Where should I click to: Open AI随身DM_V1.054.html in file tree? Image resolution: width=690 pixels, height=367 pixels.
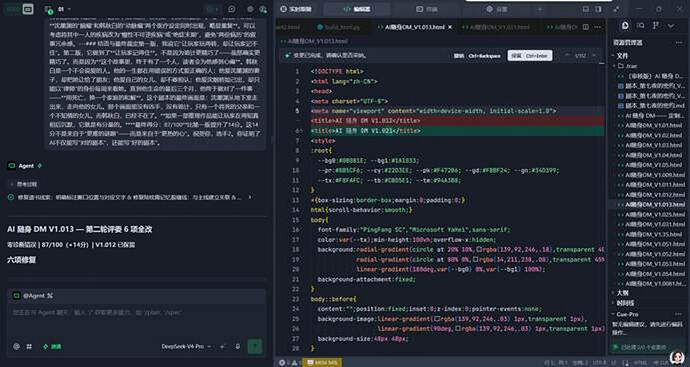coord(655,274)
